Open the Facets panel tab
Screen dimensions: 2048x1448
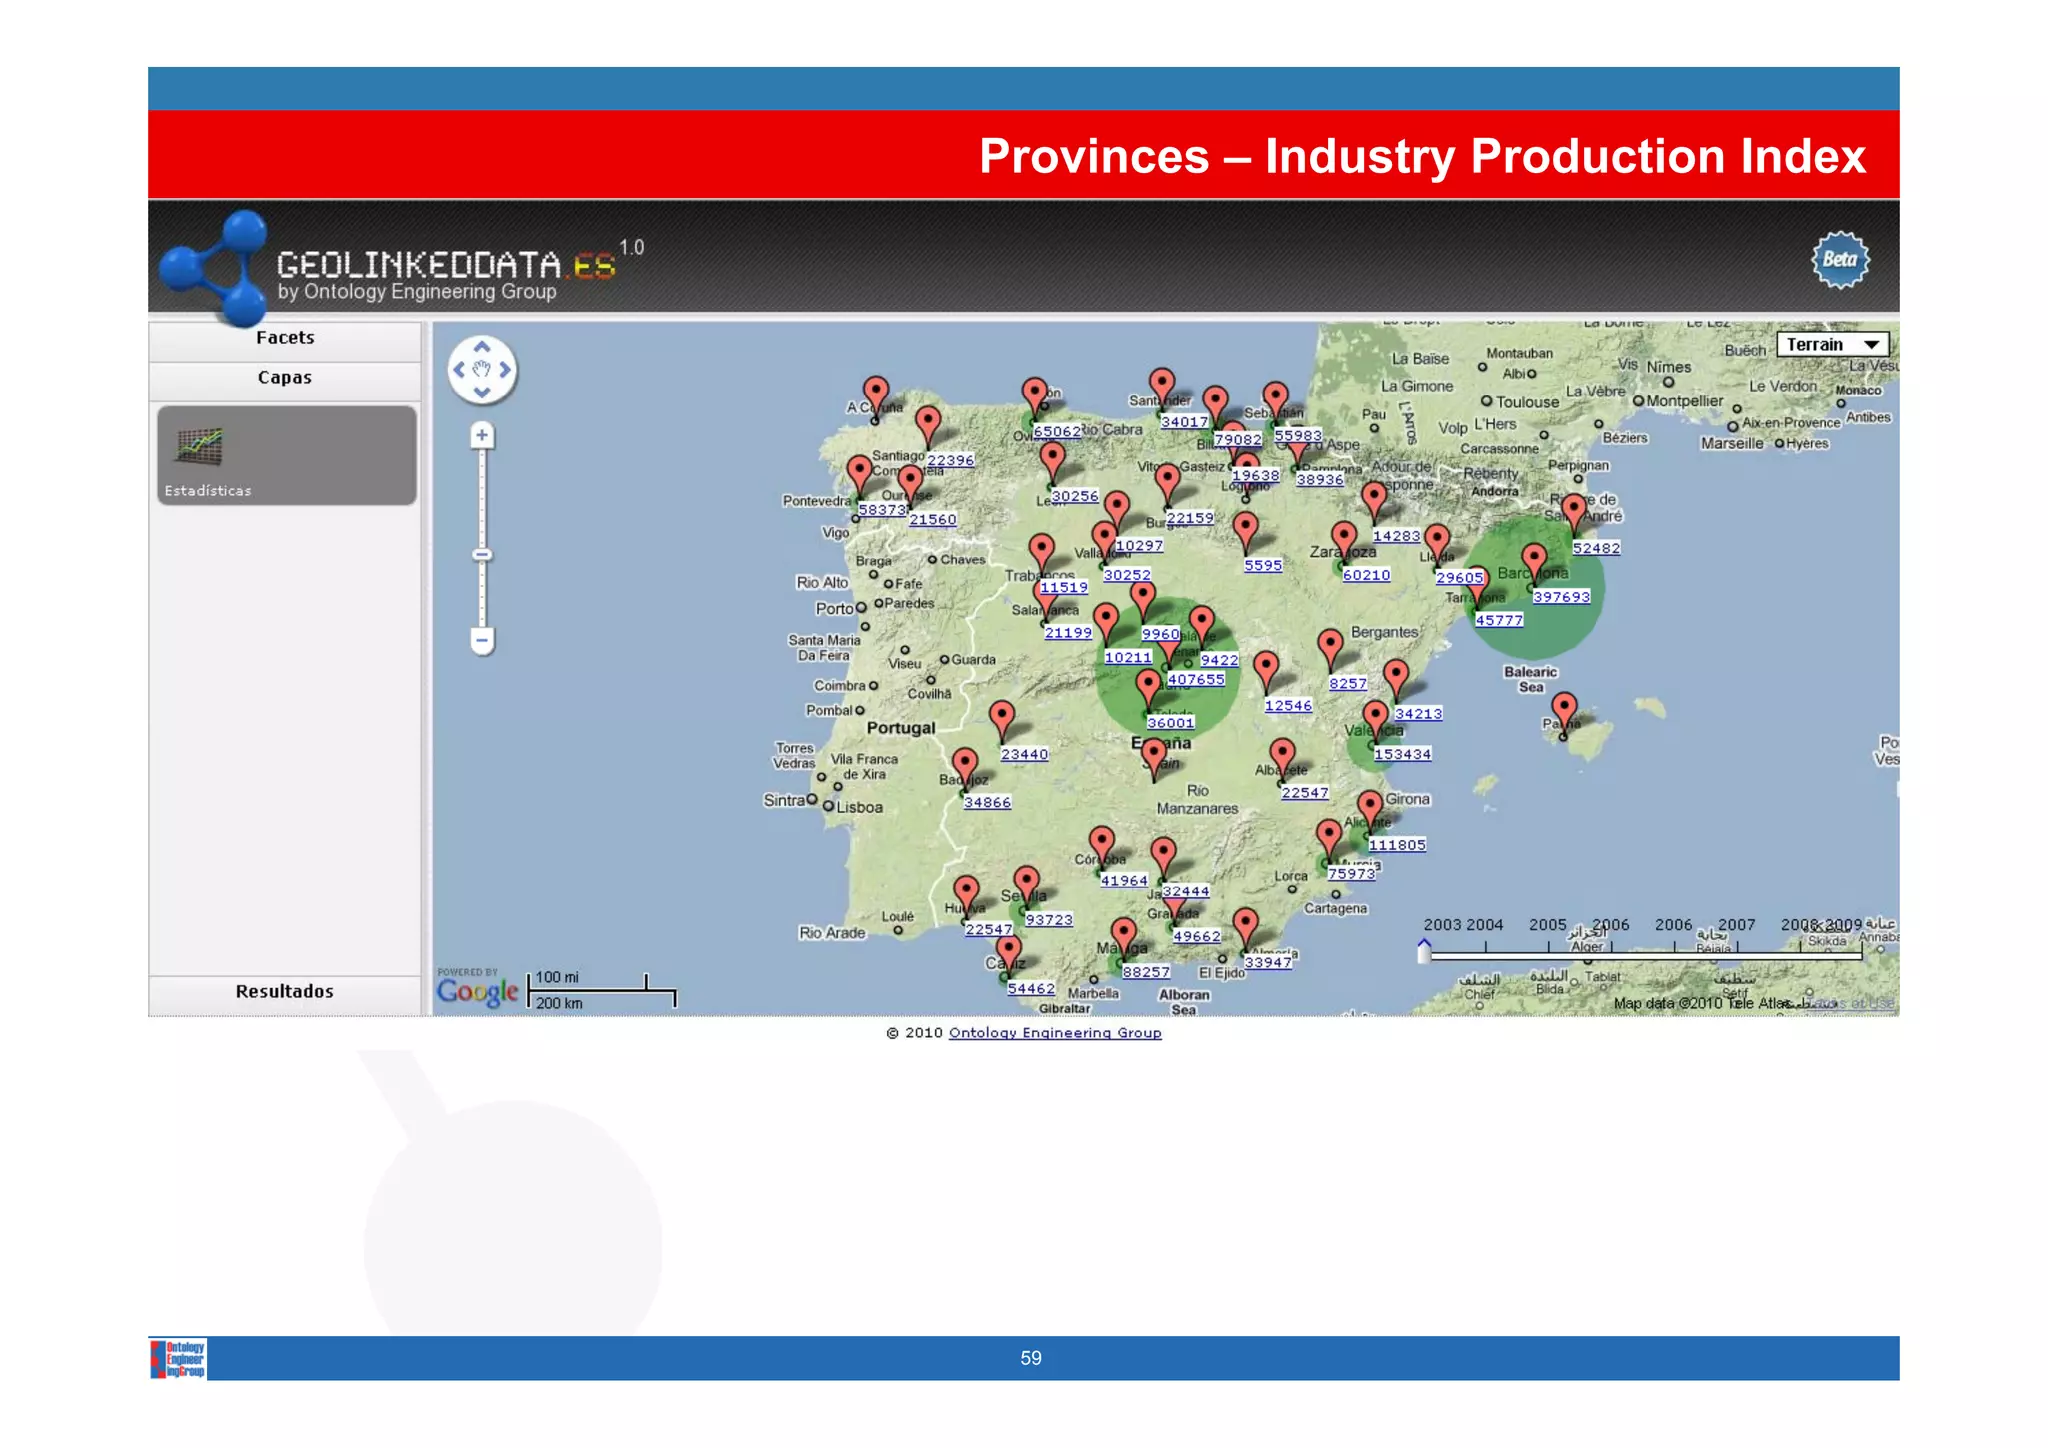click(x=285, y=338)
